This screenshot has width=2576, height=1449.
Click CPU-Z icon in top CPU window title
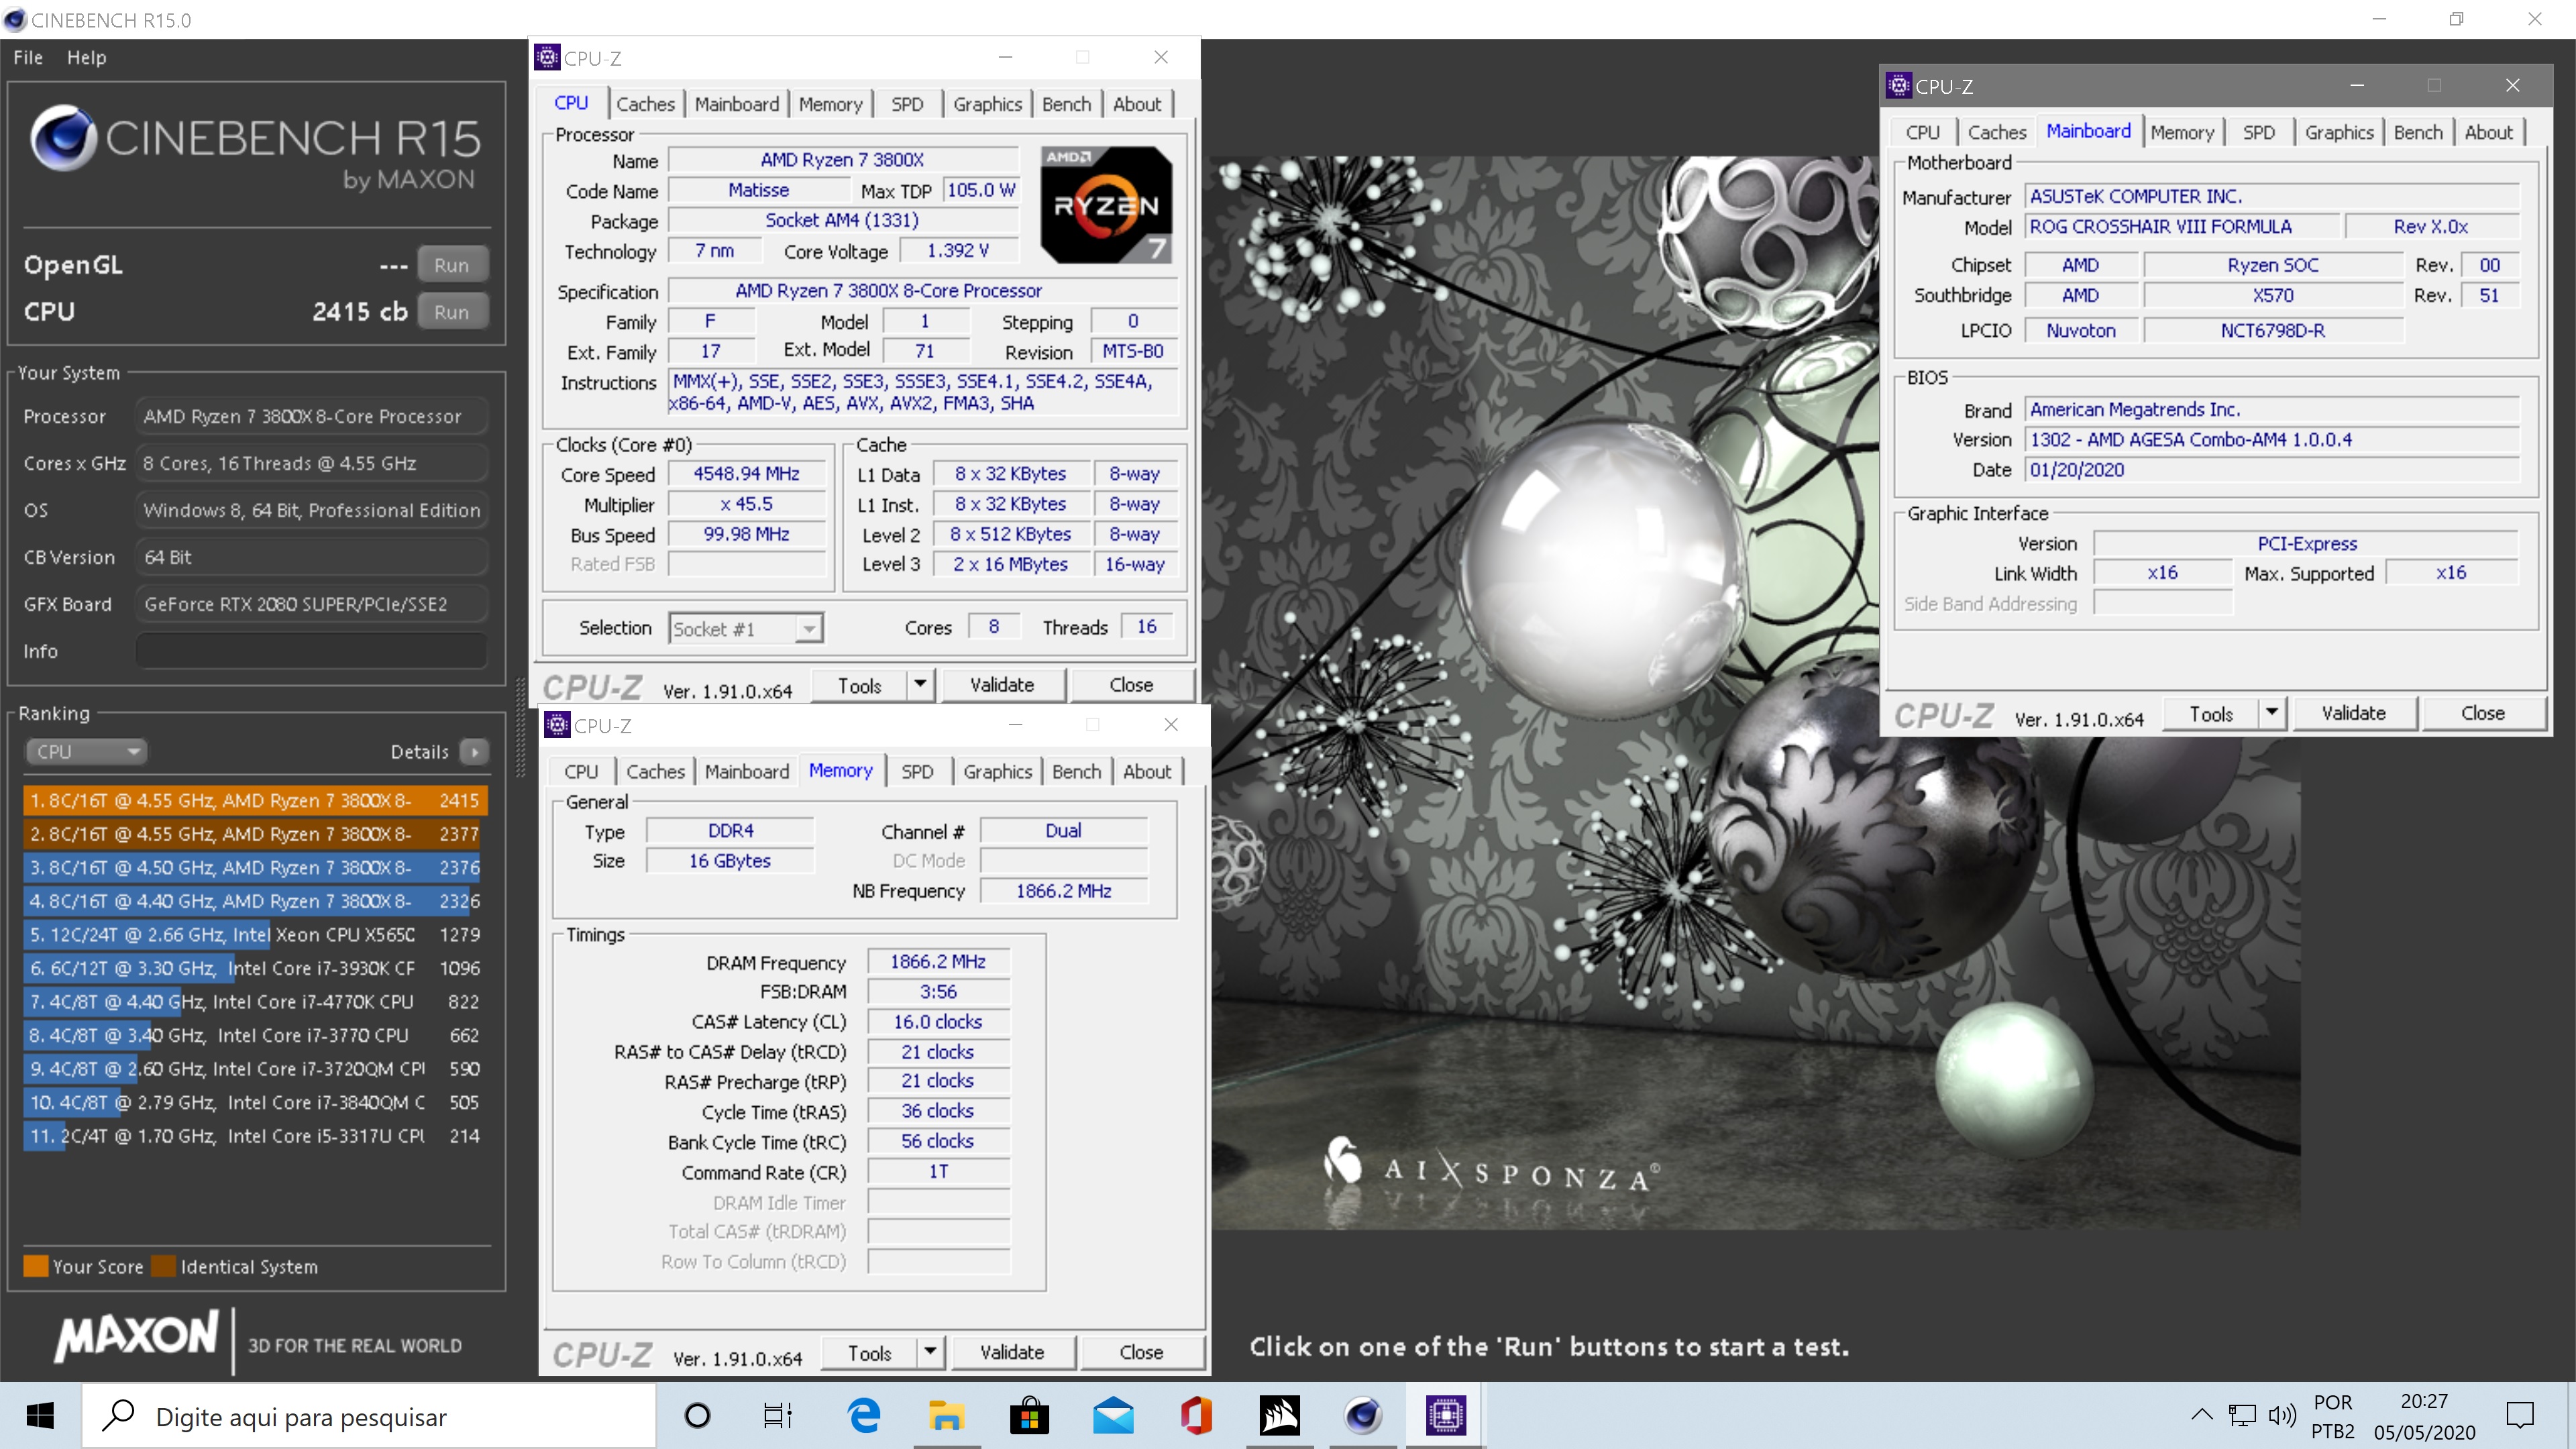tap(547, 57)
